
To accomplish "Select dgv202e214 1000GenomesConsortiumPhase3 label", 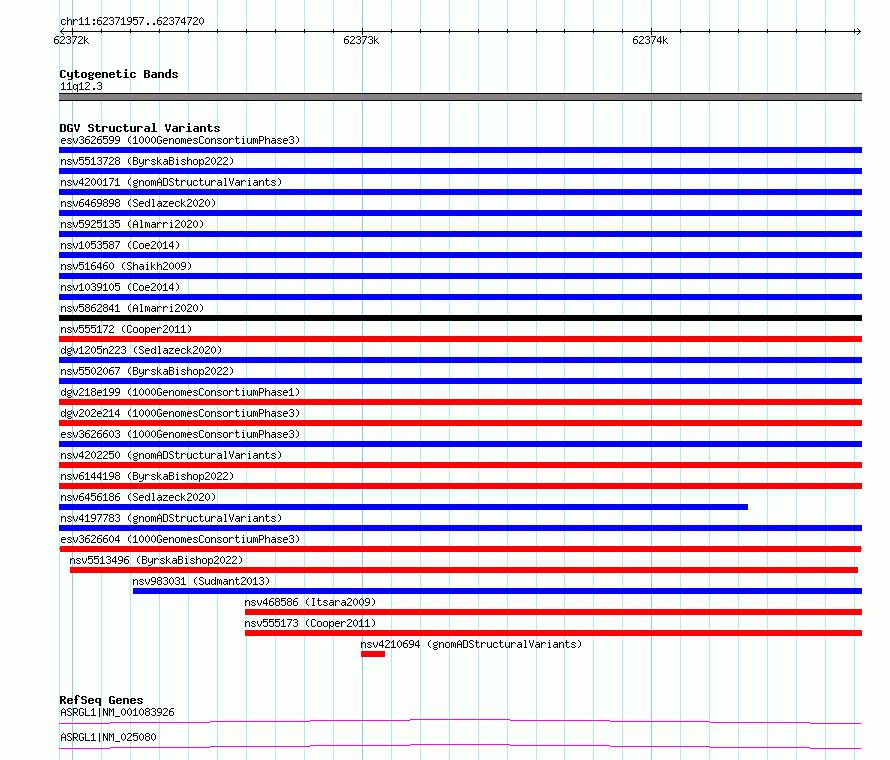I will [x=179, y=413].
